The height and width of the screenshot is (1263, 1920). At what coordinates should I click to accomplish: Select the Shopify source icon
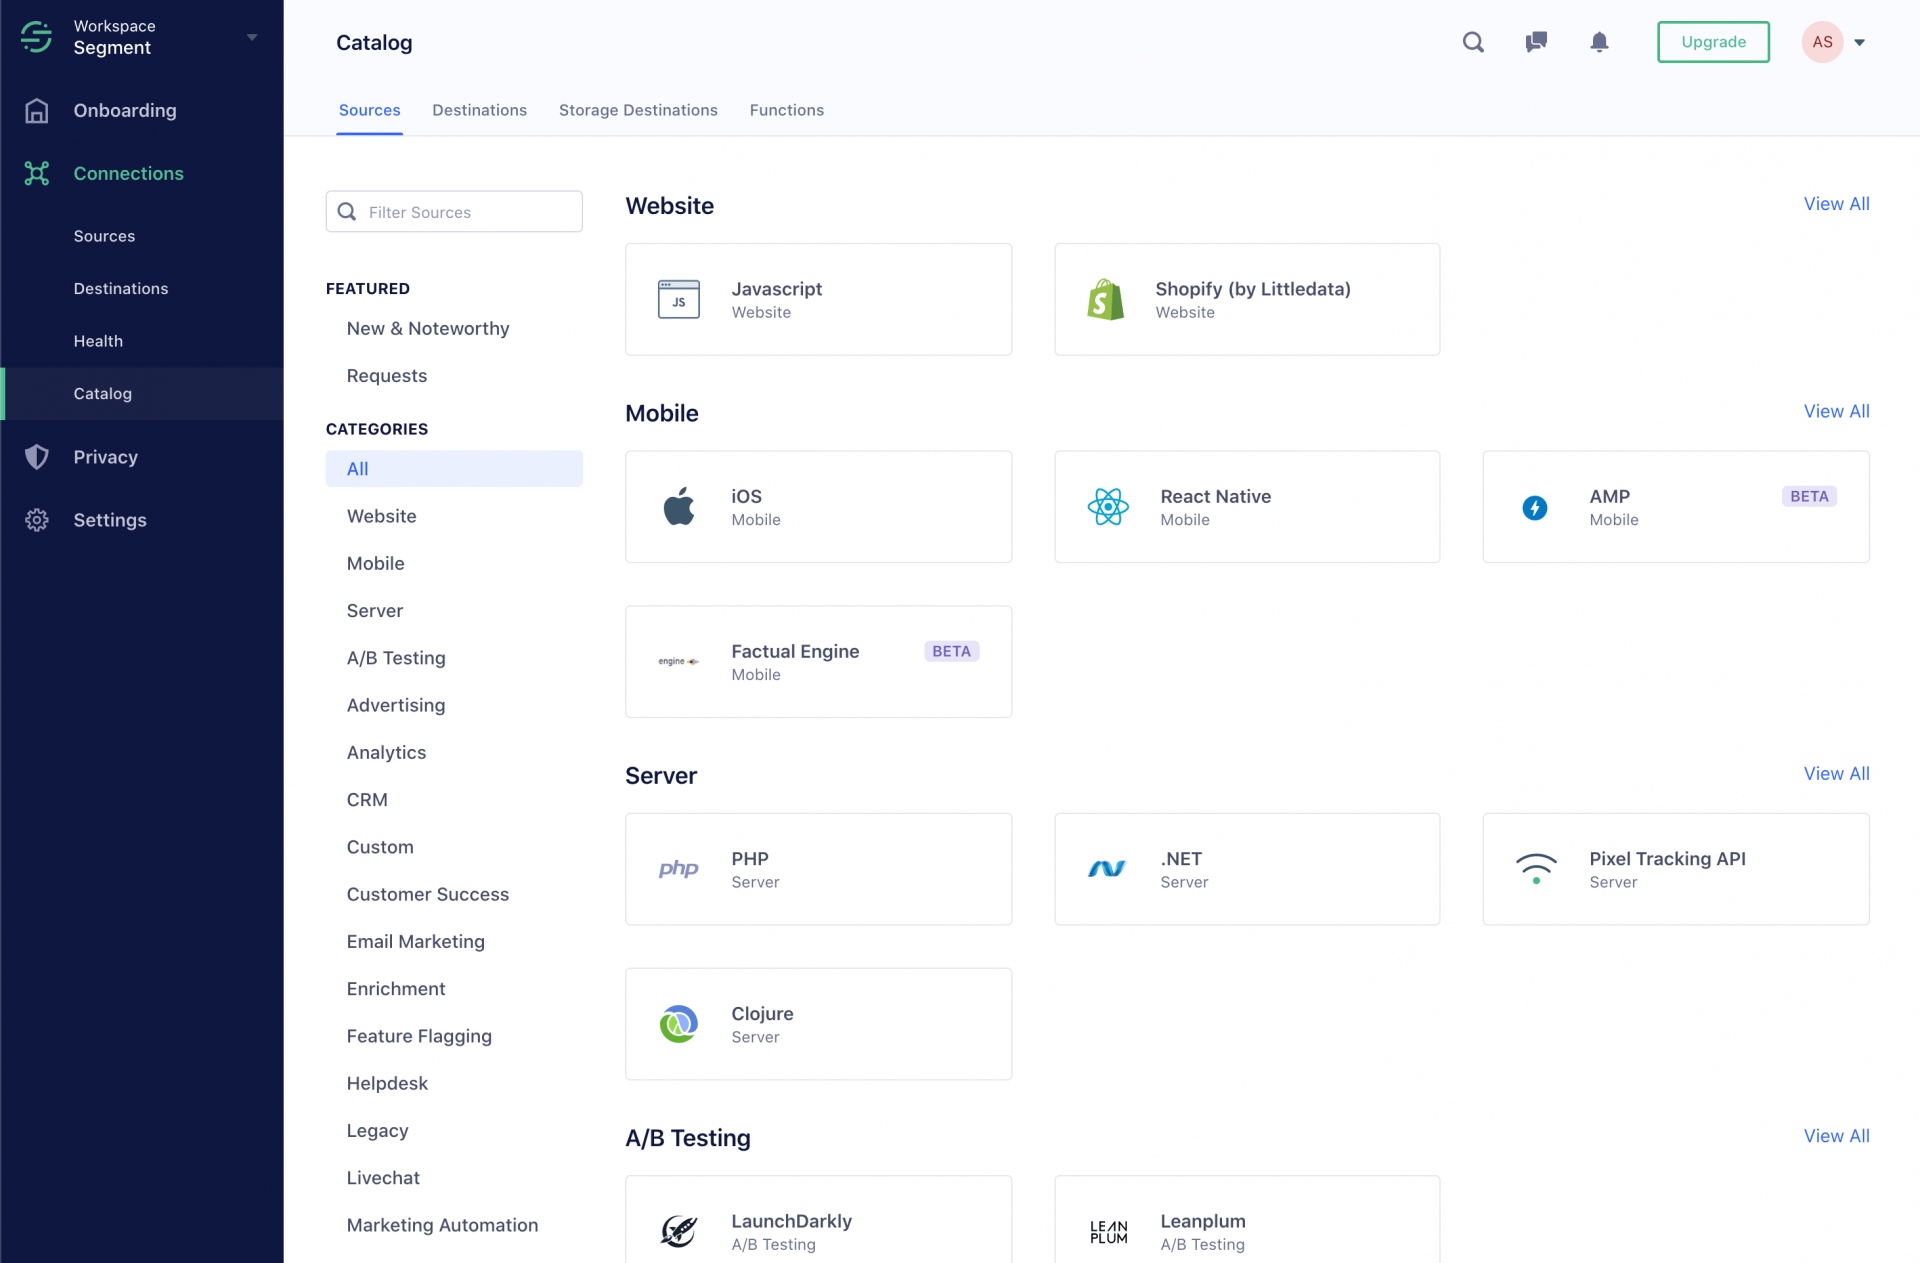[x=1104, y=299]
